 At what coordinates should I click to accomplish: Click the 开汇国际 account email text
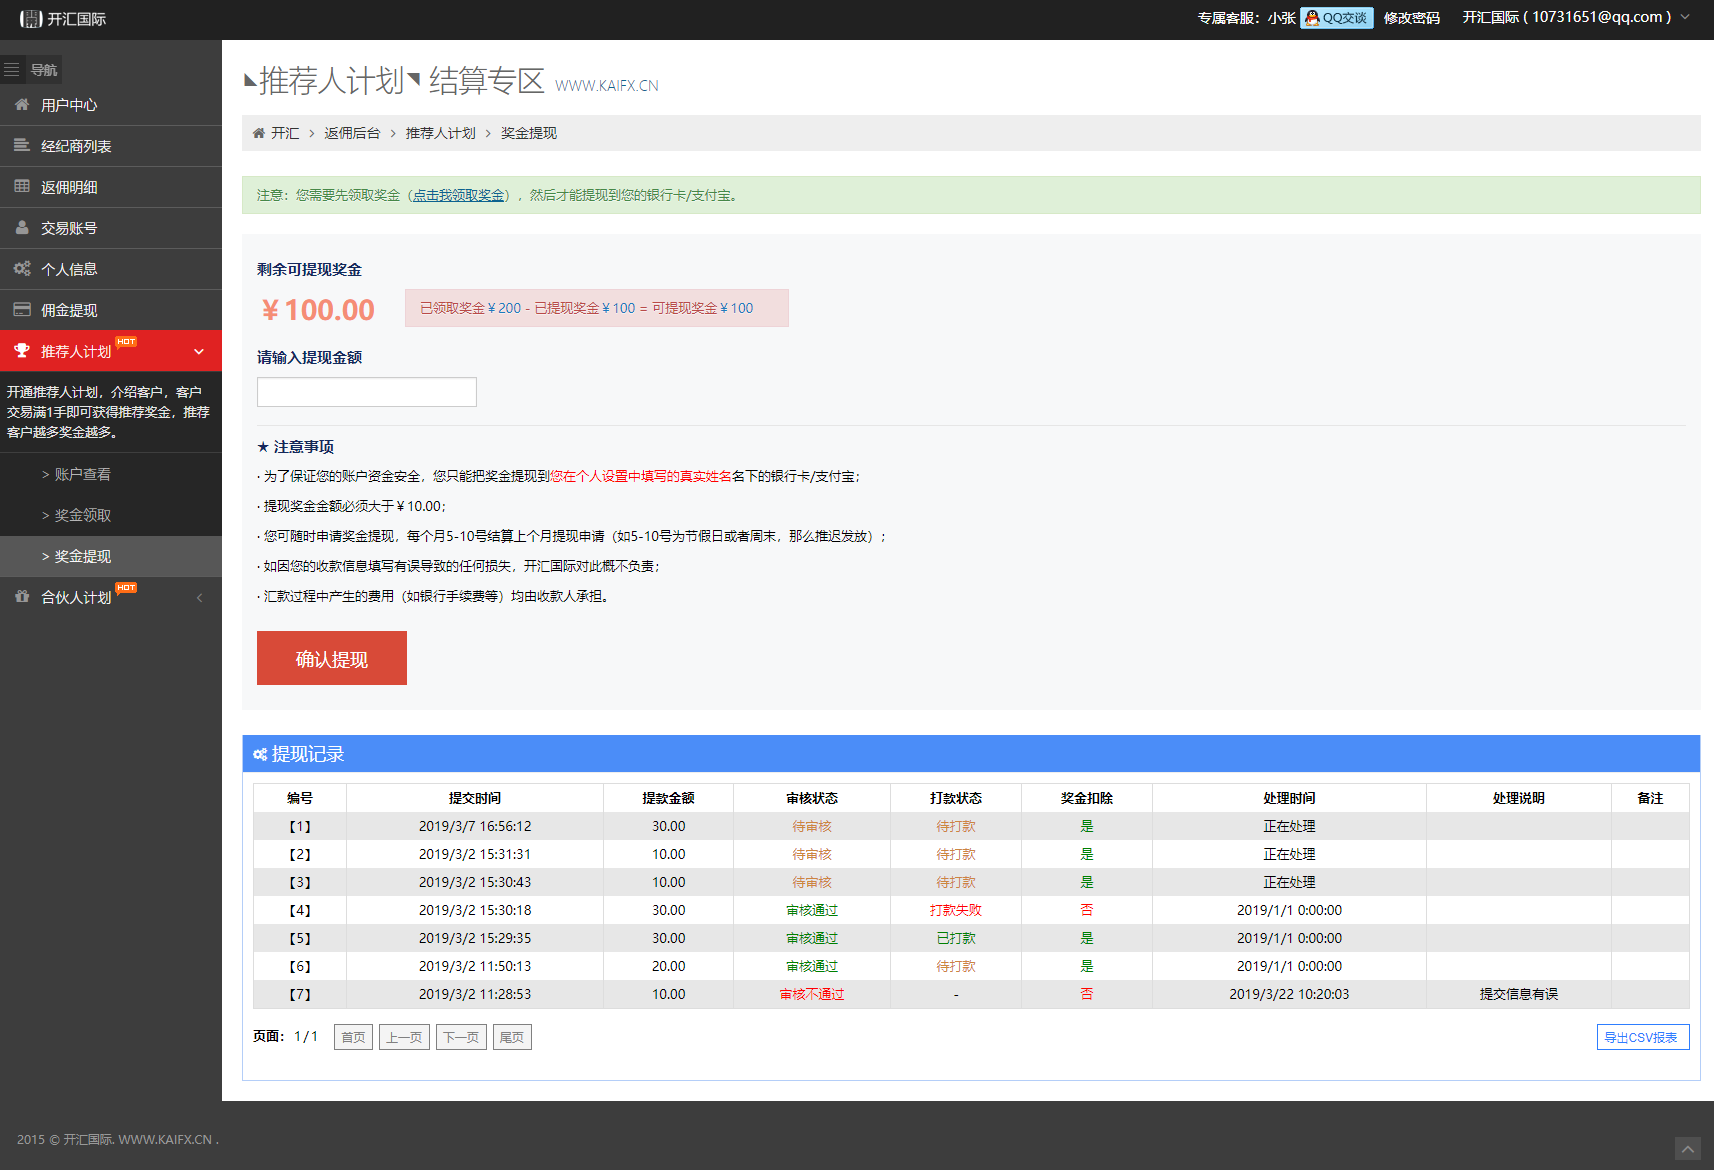pos(1567,17)
